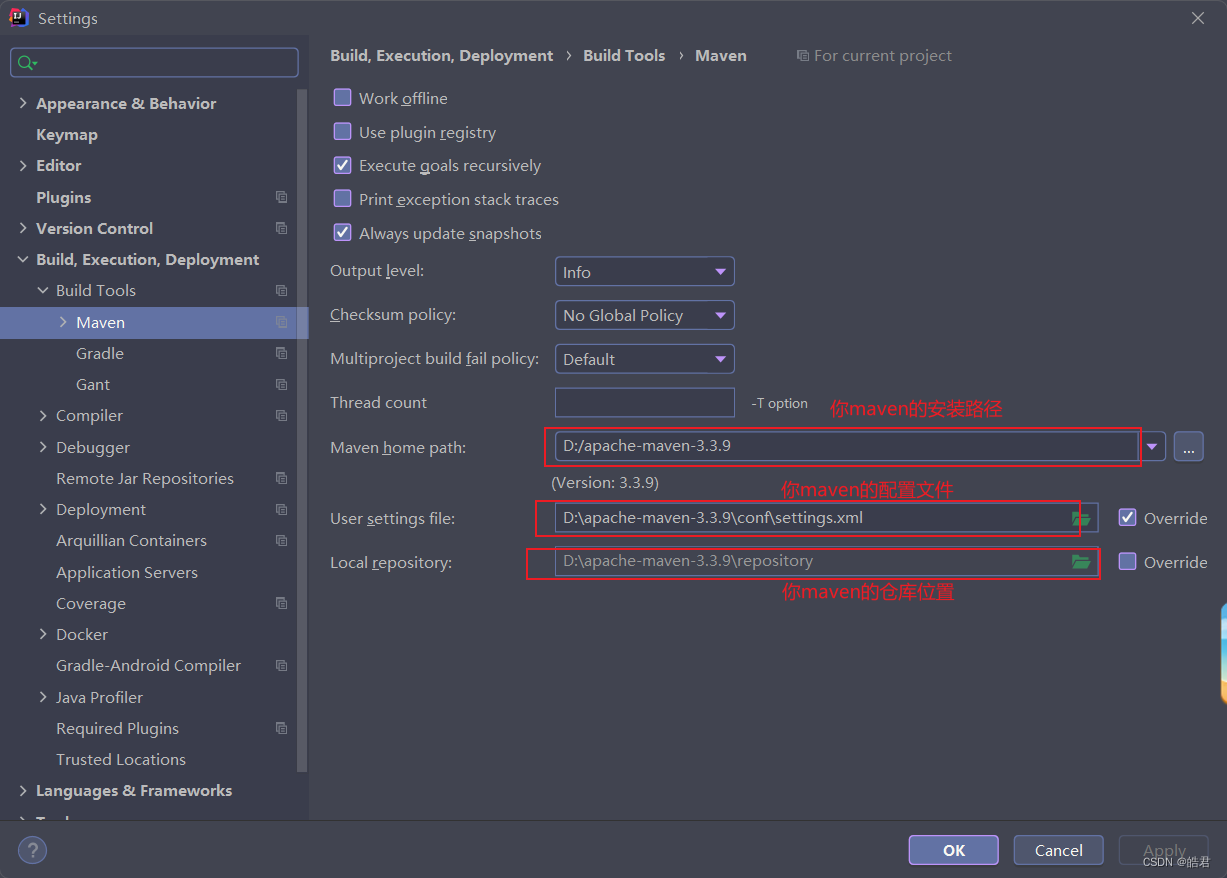Click the project-level icon beside Version Control
Viewport: 1227px width, 878px height.
281,229
